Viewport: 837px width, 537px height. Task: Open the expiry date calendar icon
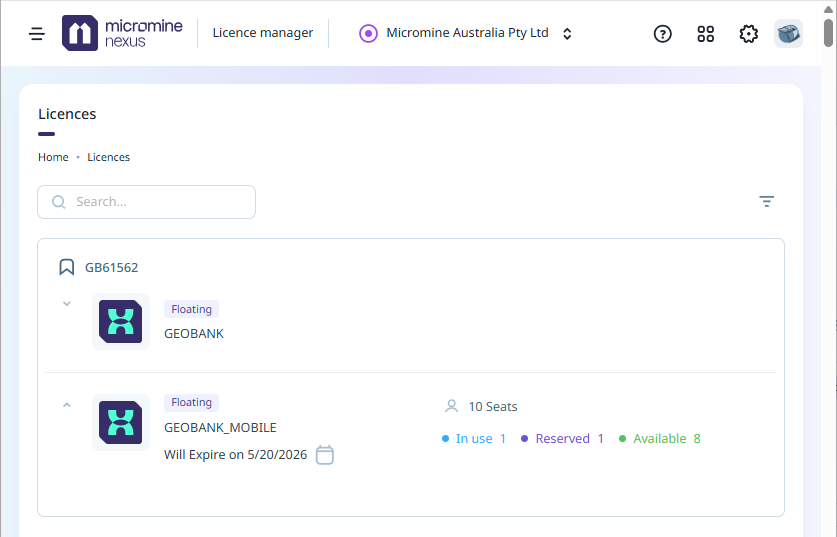point(325,455)
